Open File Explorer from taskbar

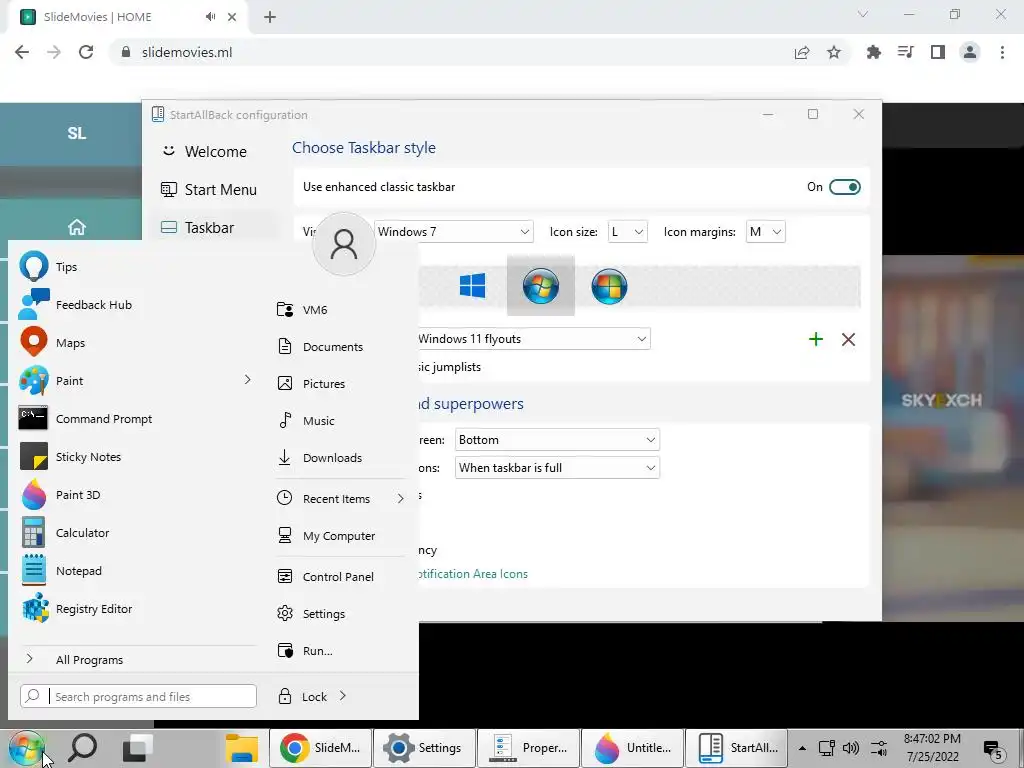click(x=242, y=748)
